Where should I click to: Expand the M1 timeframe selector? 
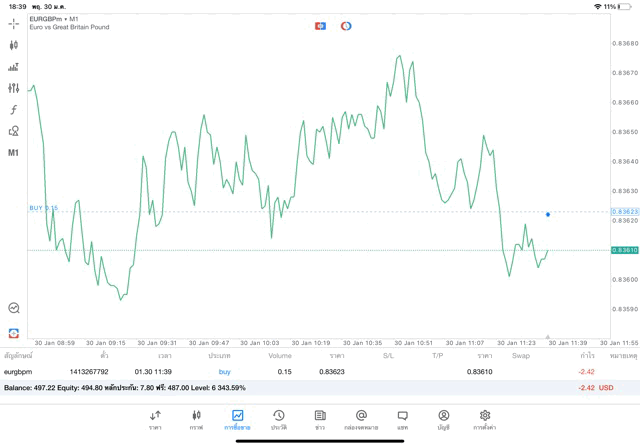click(x=13, y=153)
